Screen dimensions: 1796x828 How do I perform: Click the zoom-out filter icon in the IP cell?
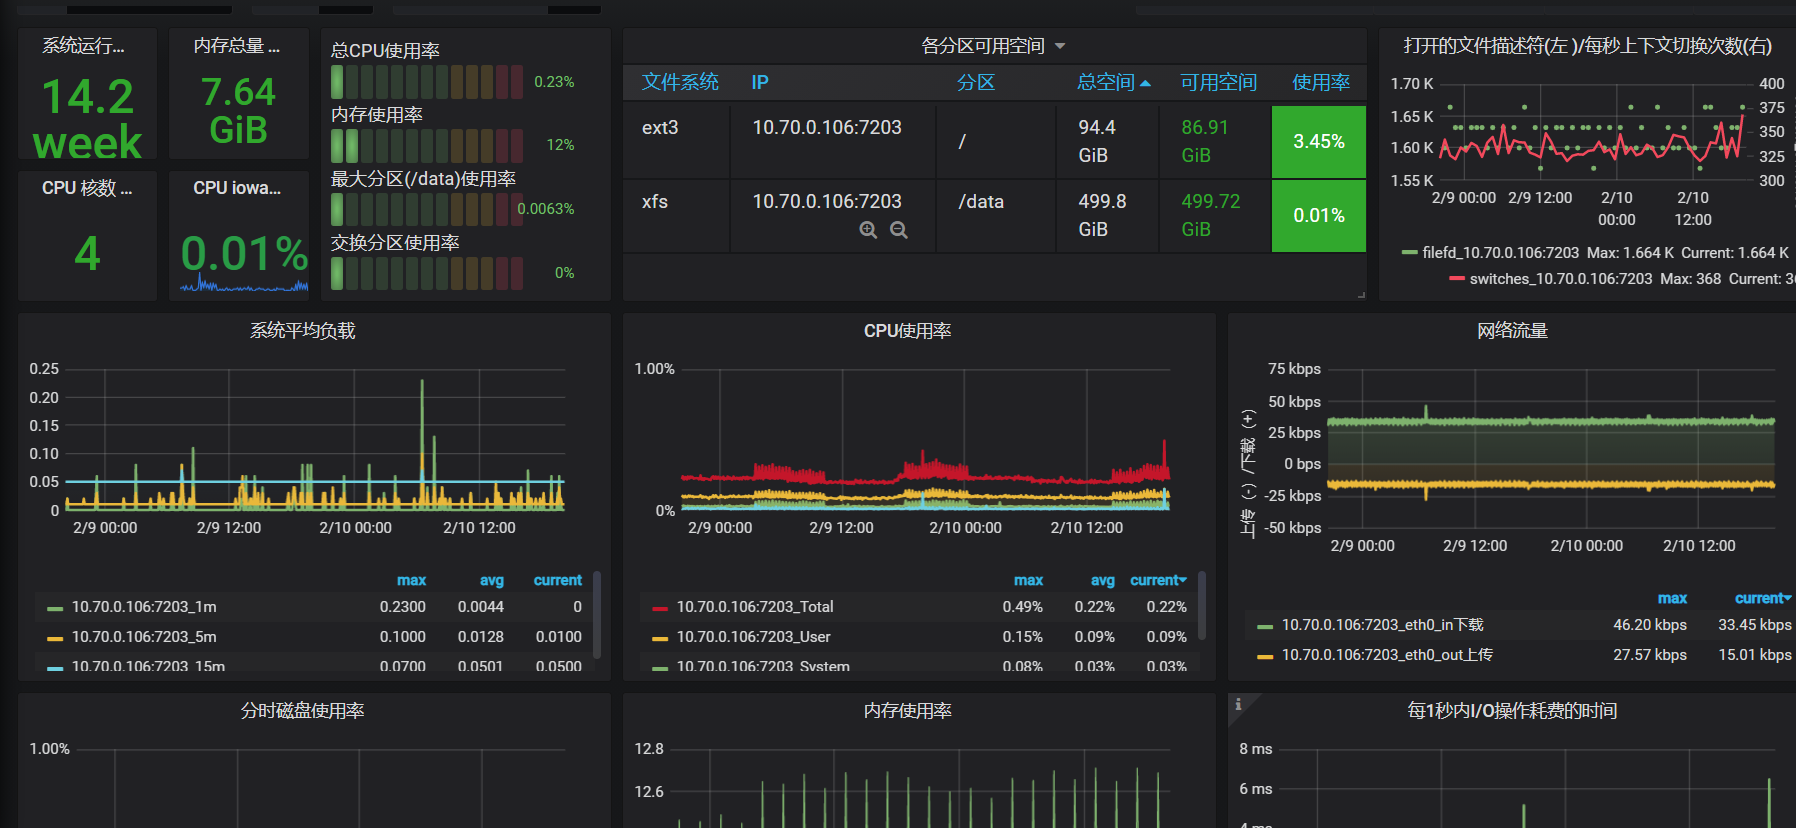(899, 230)
